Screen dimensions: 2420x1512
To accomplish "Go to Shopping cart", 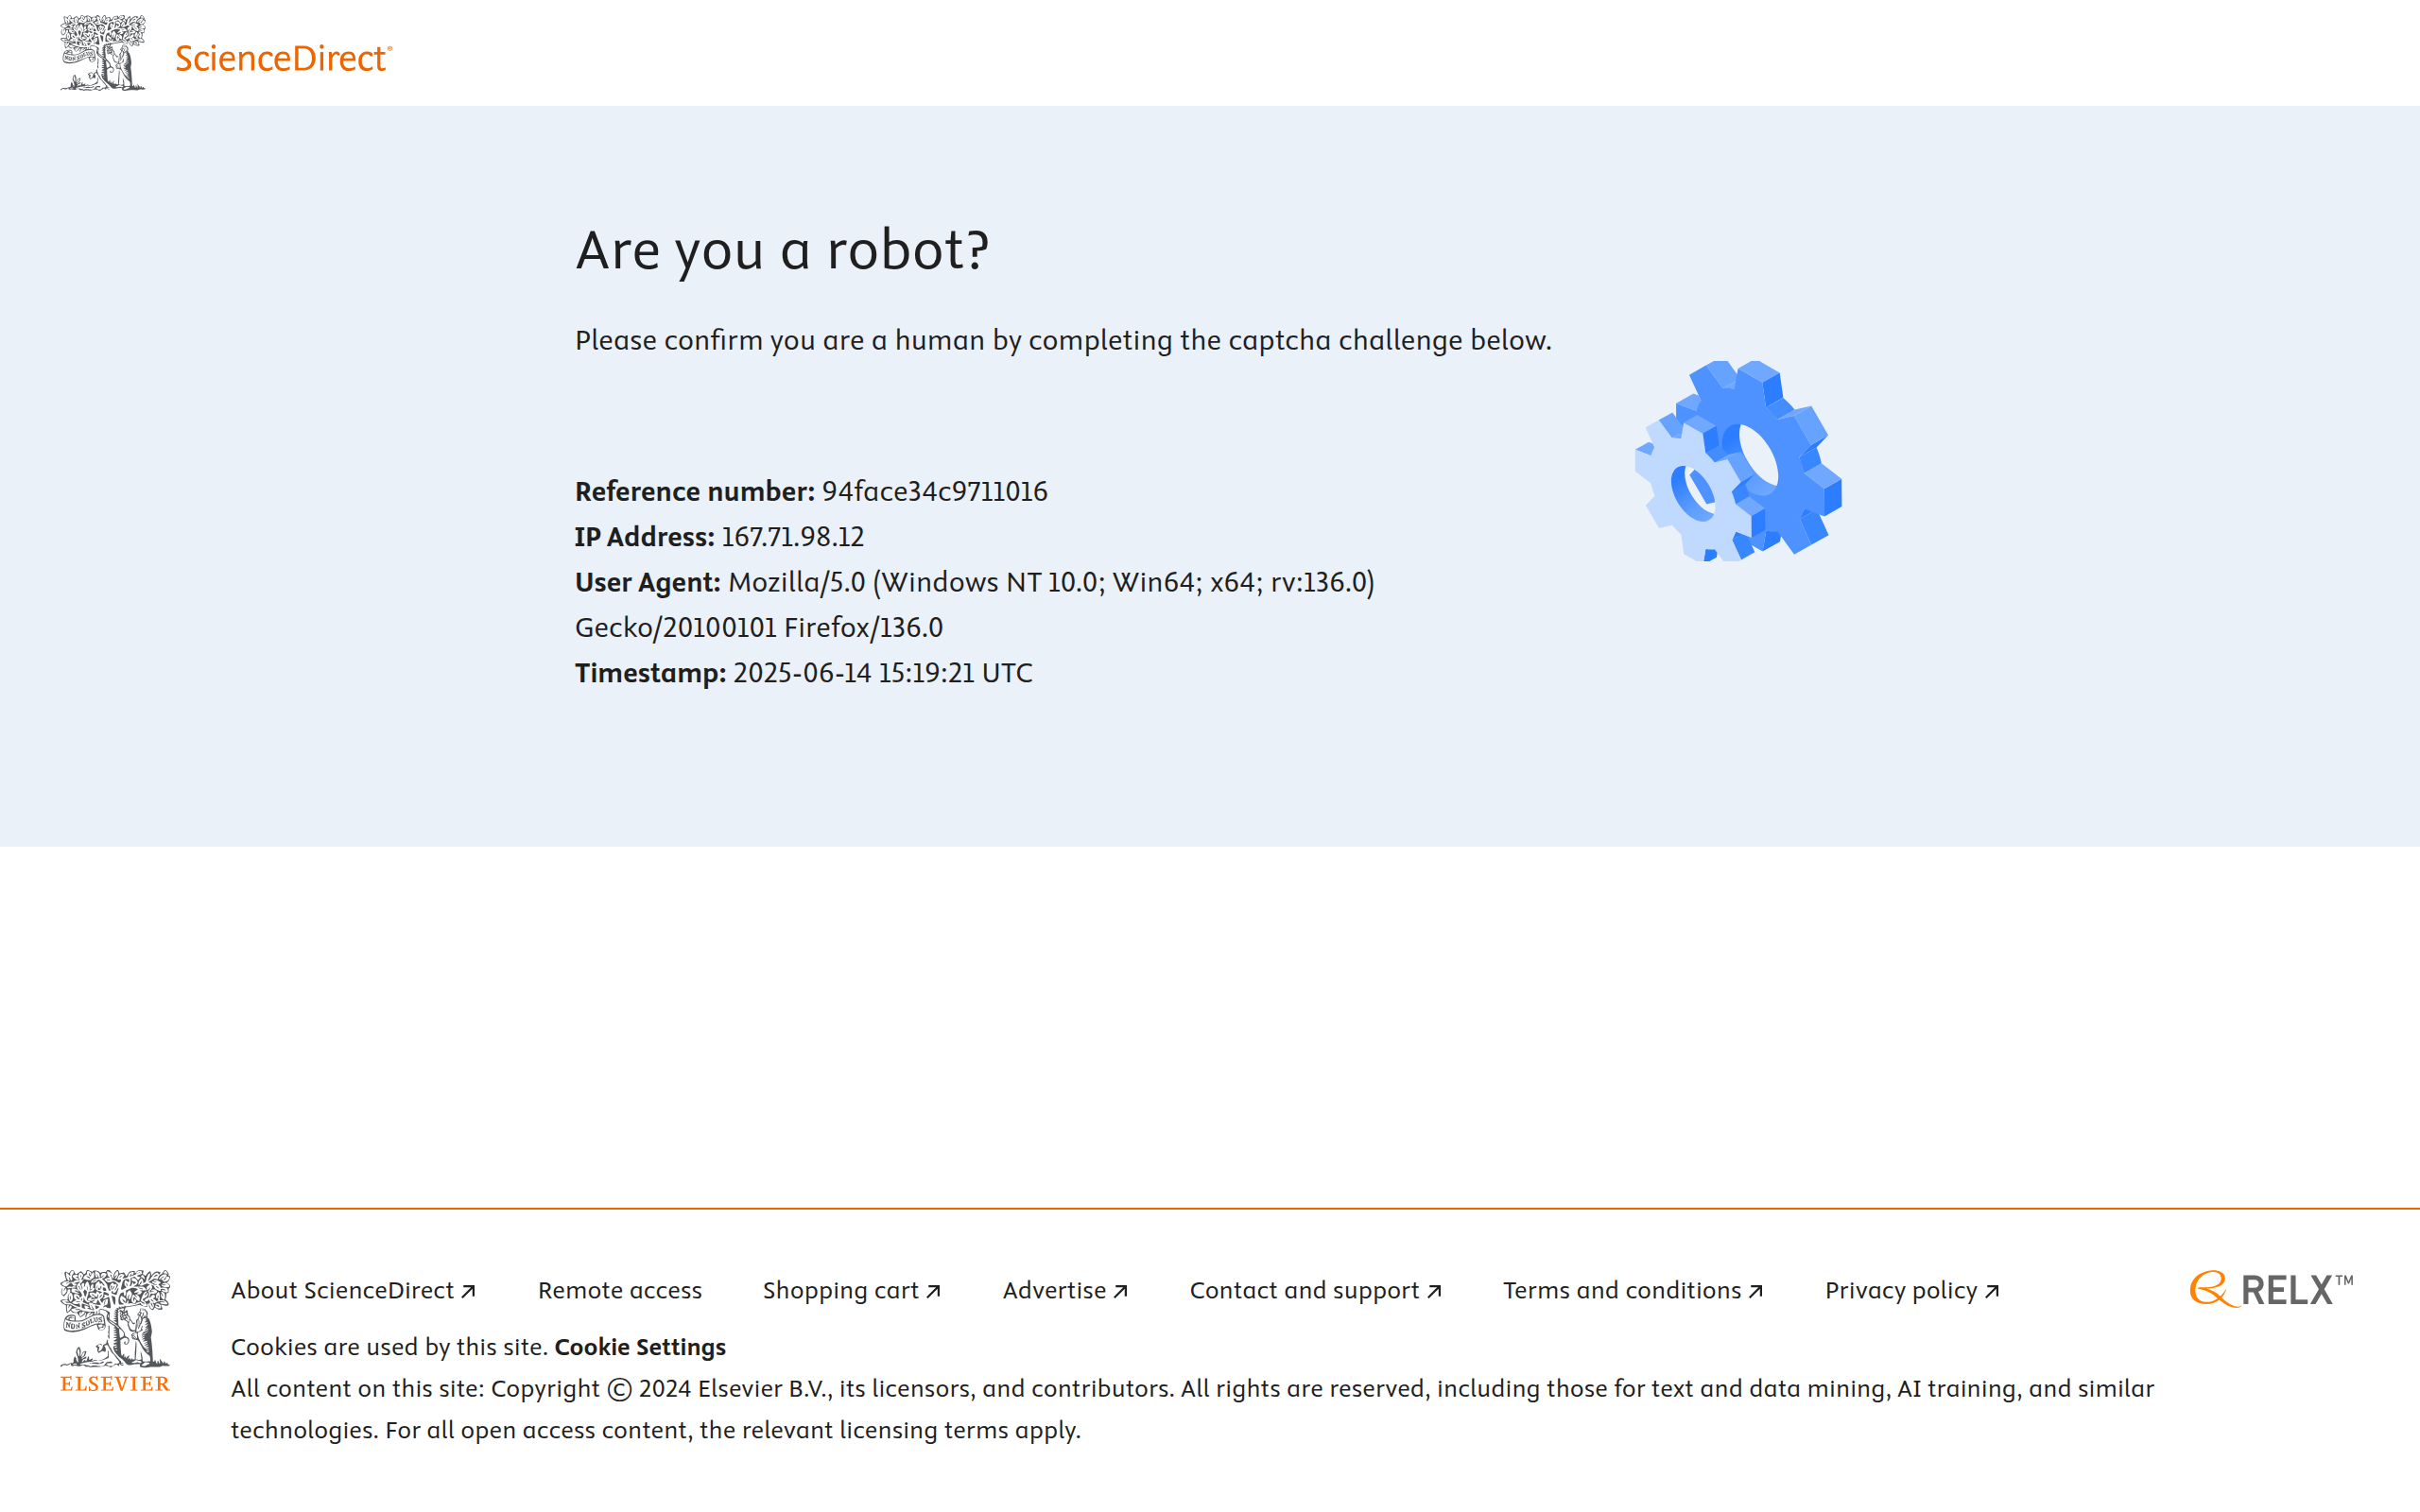I will (x=852, y=1290).
